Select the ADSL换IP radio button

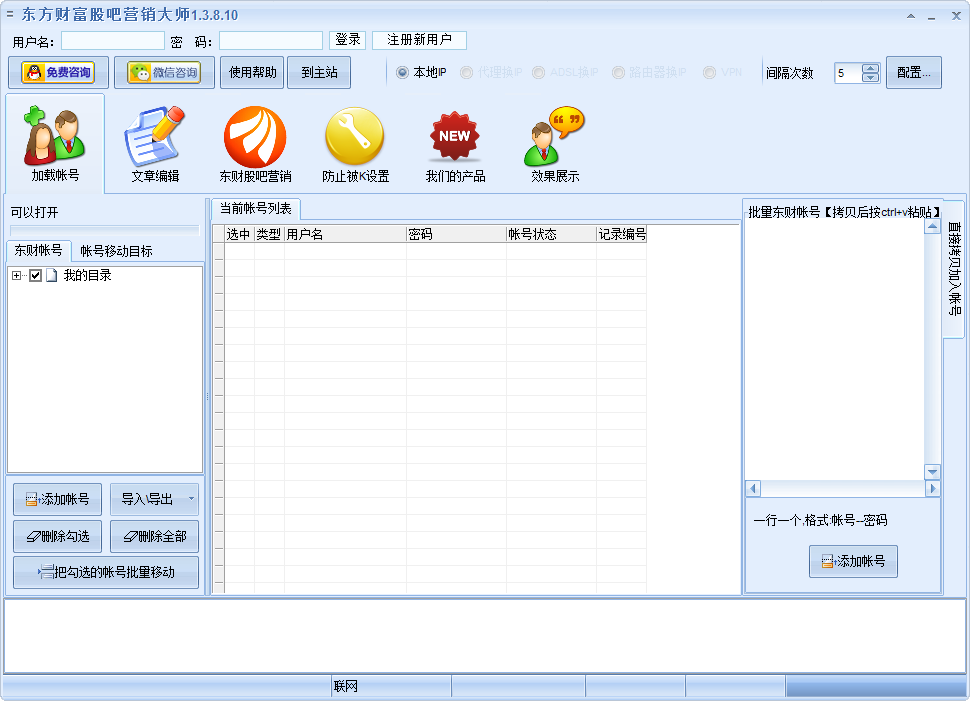[539, 73]
